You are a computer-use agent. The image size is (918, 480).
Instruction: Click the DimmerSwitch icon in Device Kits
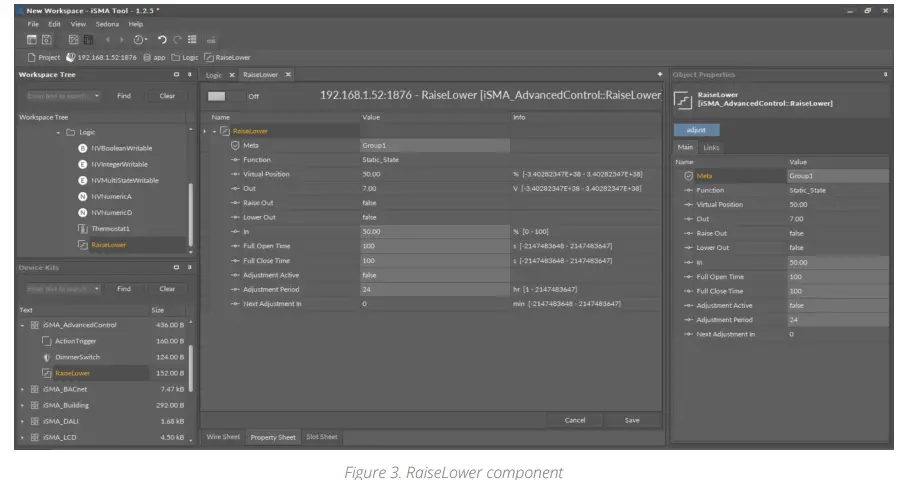pos(46,357)
